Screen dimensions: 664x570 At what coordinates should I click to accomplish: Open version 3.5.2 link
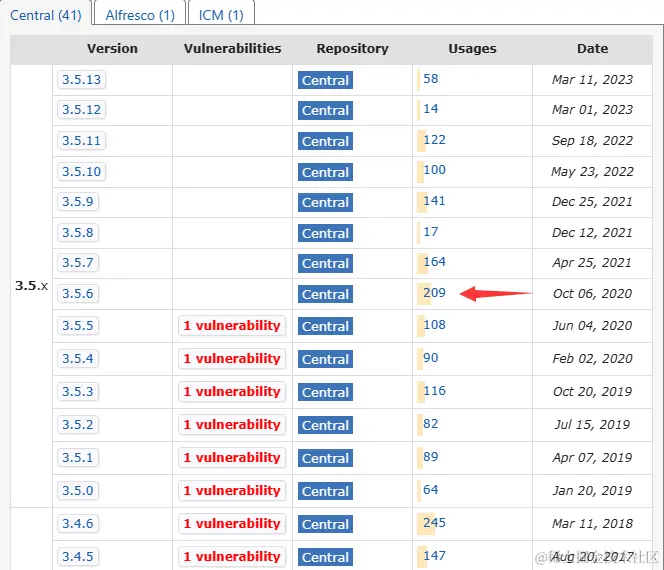pos(78,424)
